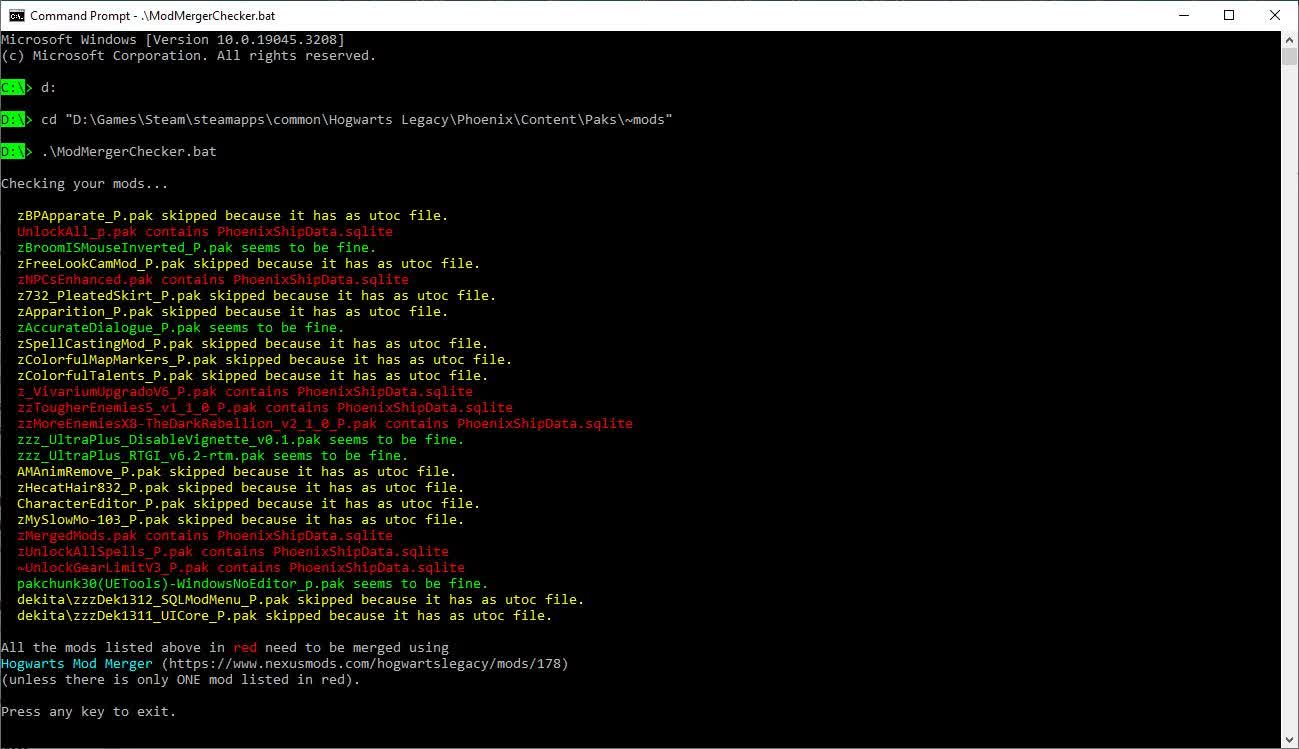Click the zSpellCastingMod_P.pak line

253,344
